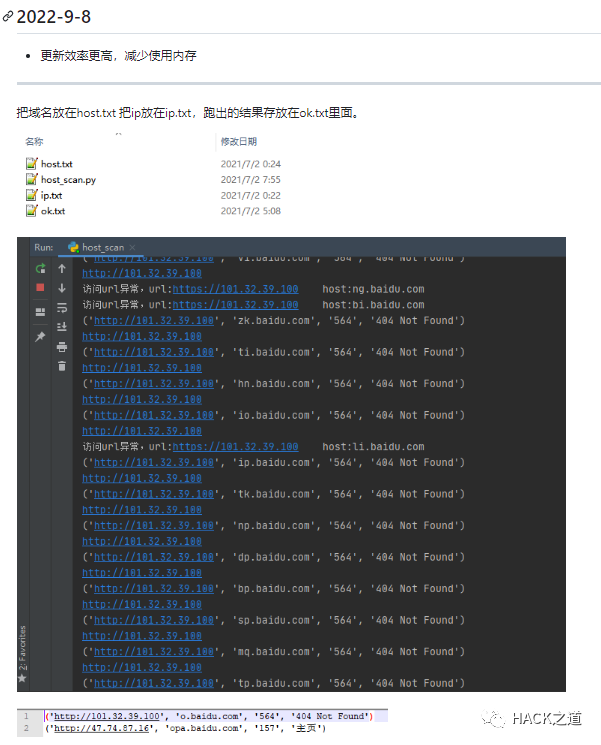
Task: Sort file list by 修改日期 column
Action: pyautogui.click(x=238, y=142)
